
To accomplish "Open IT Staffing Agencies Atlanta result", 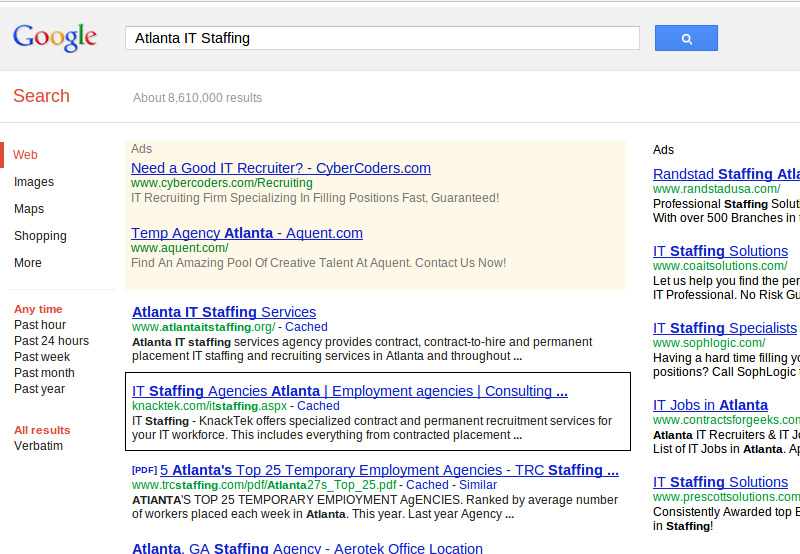I will [x=349, y=391].
